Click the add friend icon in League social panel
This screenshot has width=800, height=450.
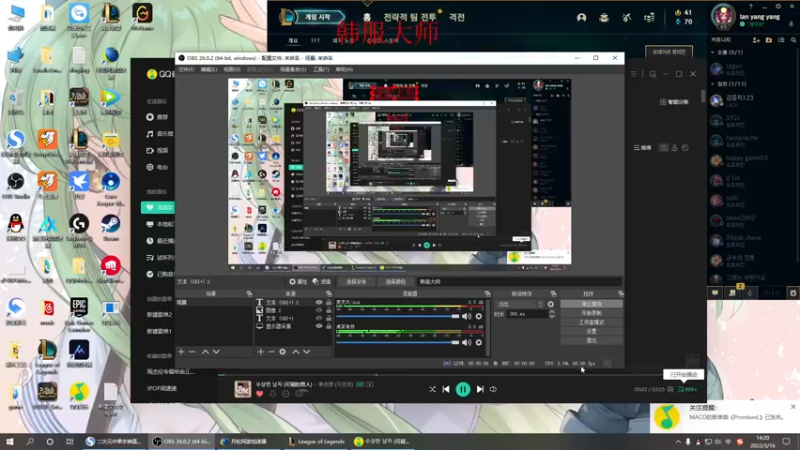pyautogui.click(x=756, y=40)
